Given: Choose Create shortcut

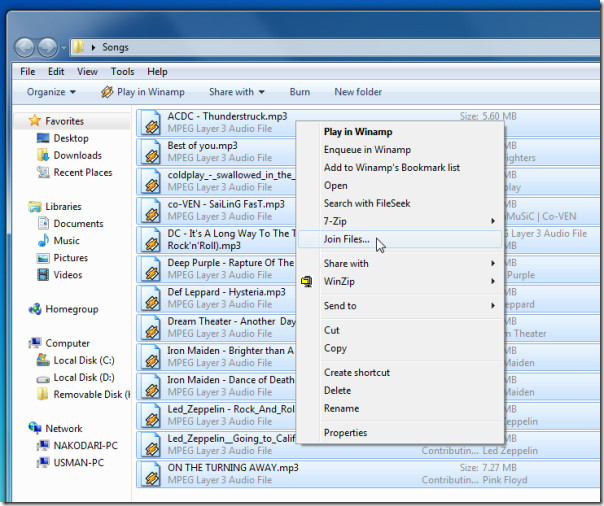Looking at the screenshot, I should click(x=399, y=372).
